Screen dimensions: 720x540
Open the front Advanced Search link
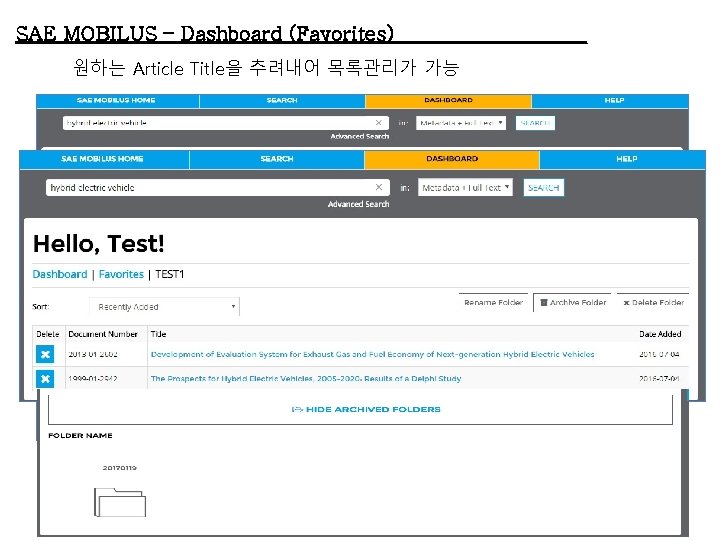pos(359,204)
